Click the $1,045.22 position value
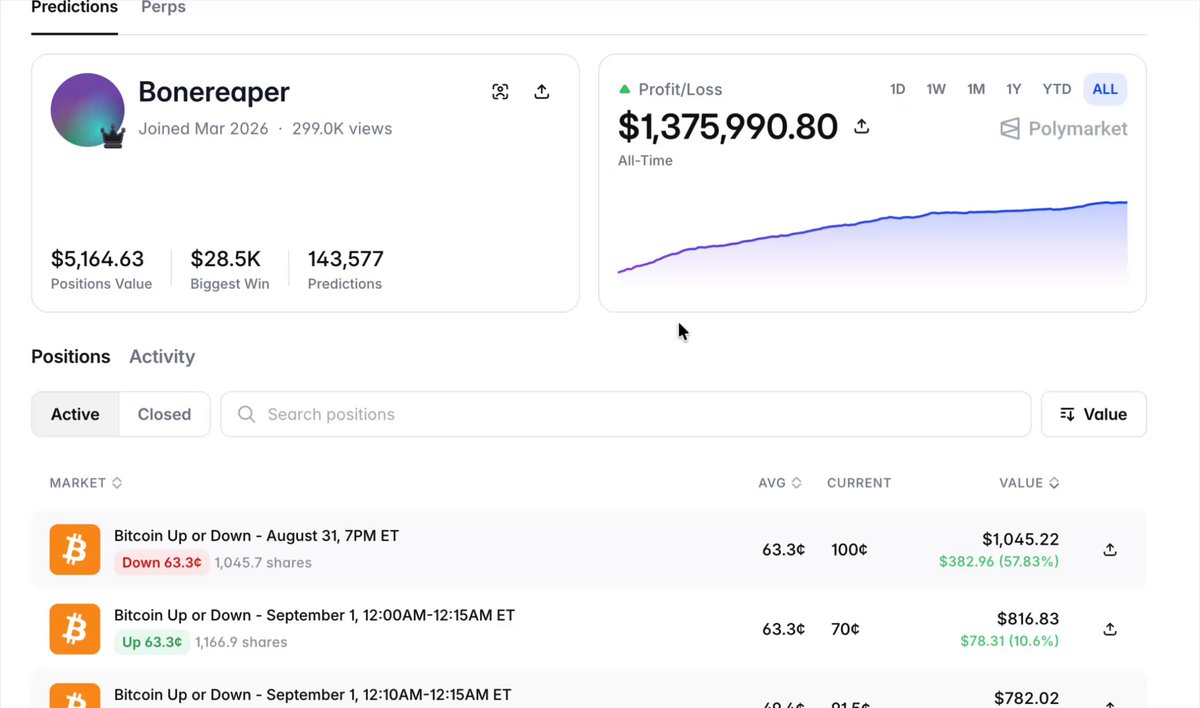Screen dimensions: 1200x708 tap(1020, 539)
